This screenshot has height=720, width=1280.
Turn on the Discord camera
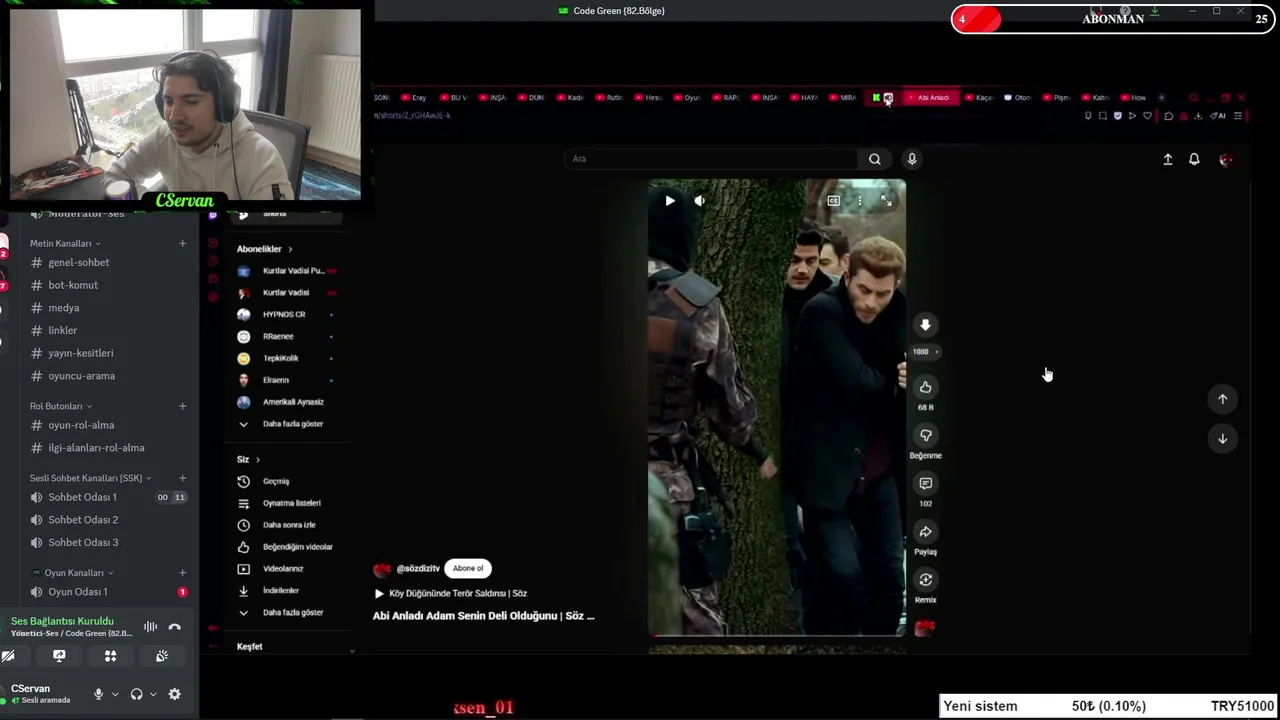click(8, 656)
